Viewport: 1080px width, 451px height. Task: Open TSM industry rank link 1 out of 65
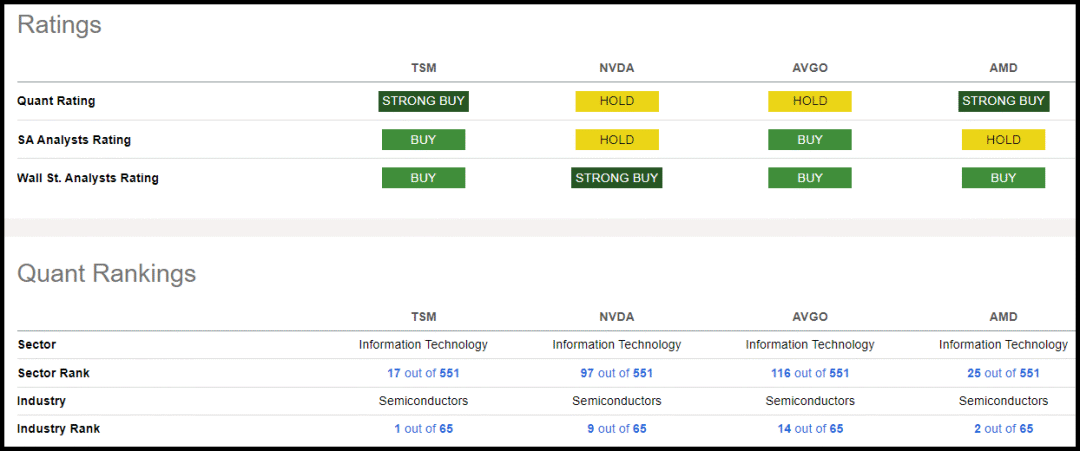tap(424, 429)
